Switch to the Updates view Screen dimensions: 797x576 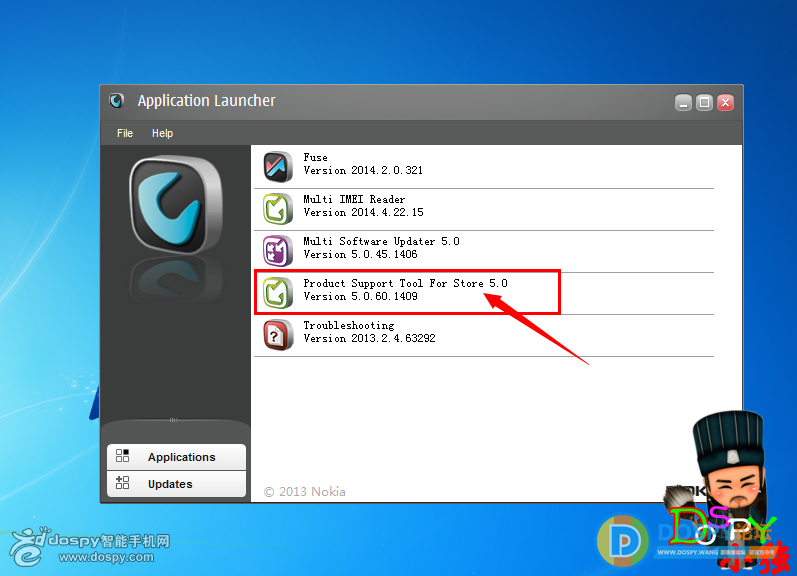click(x=176, y=484)
